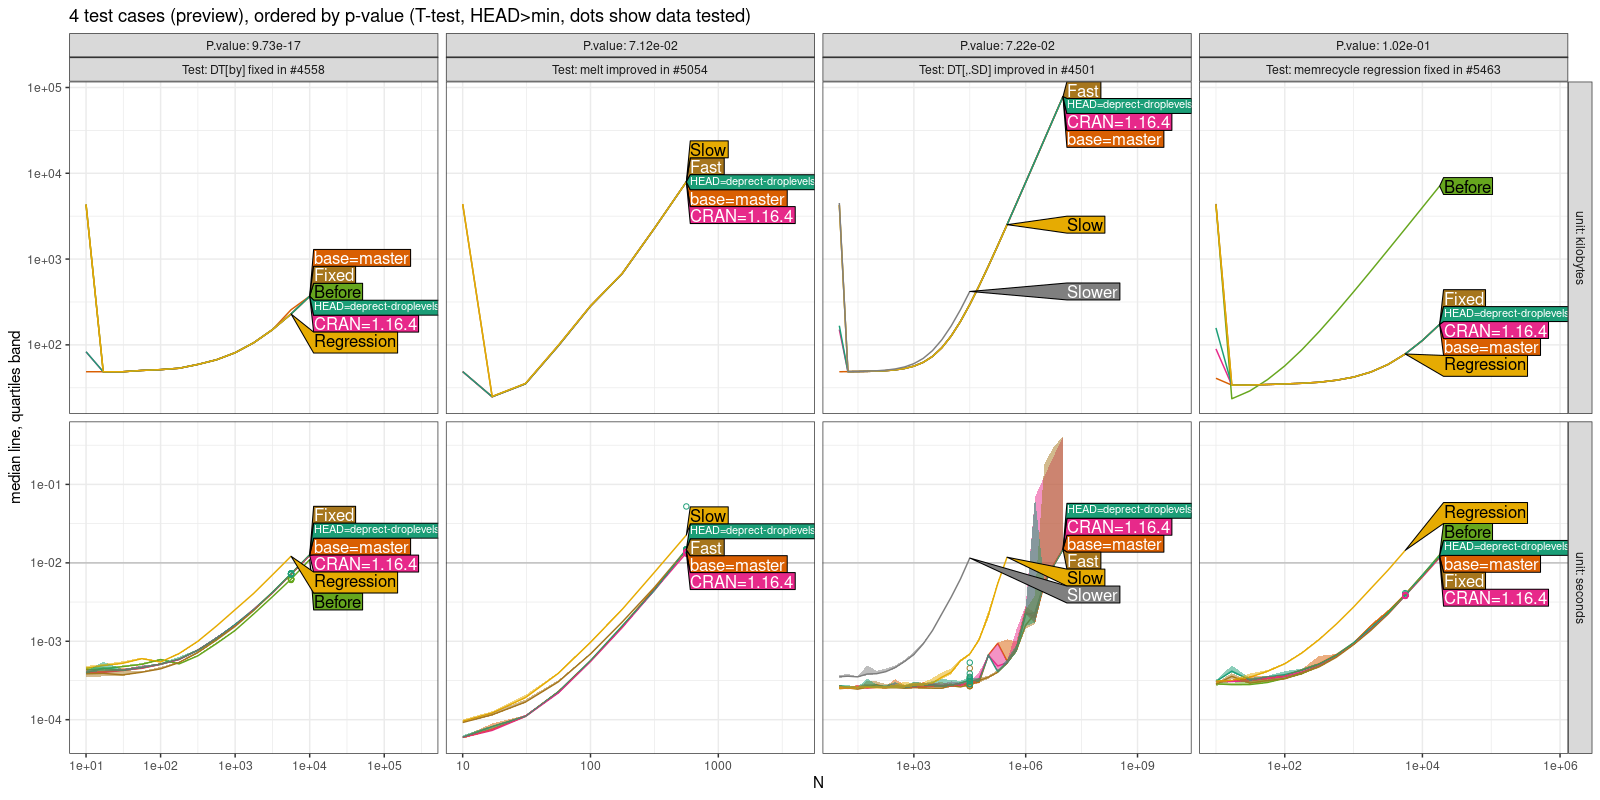Click 'Regression' label in memrecycle kilobytes panel
This screenshot has height=800, width=1600.
coord(1485,365)
